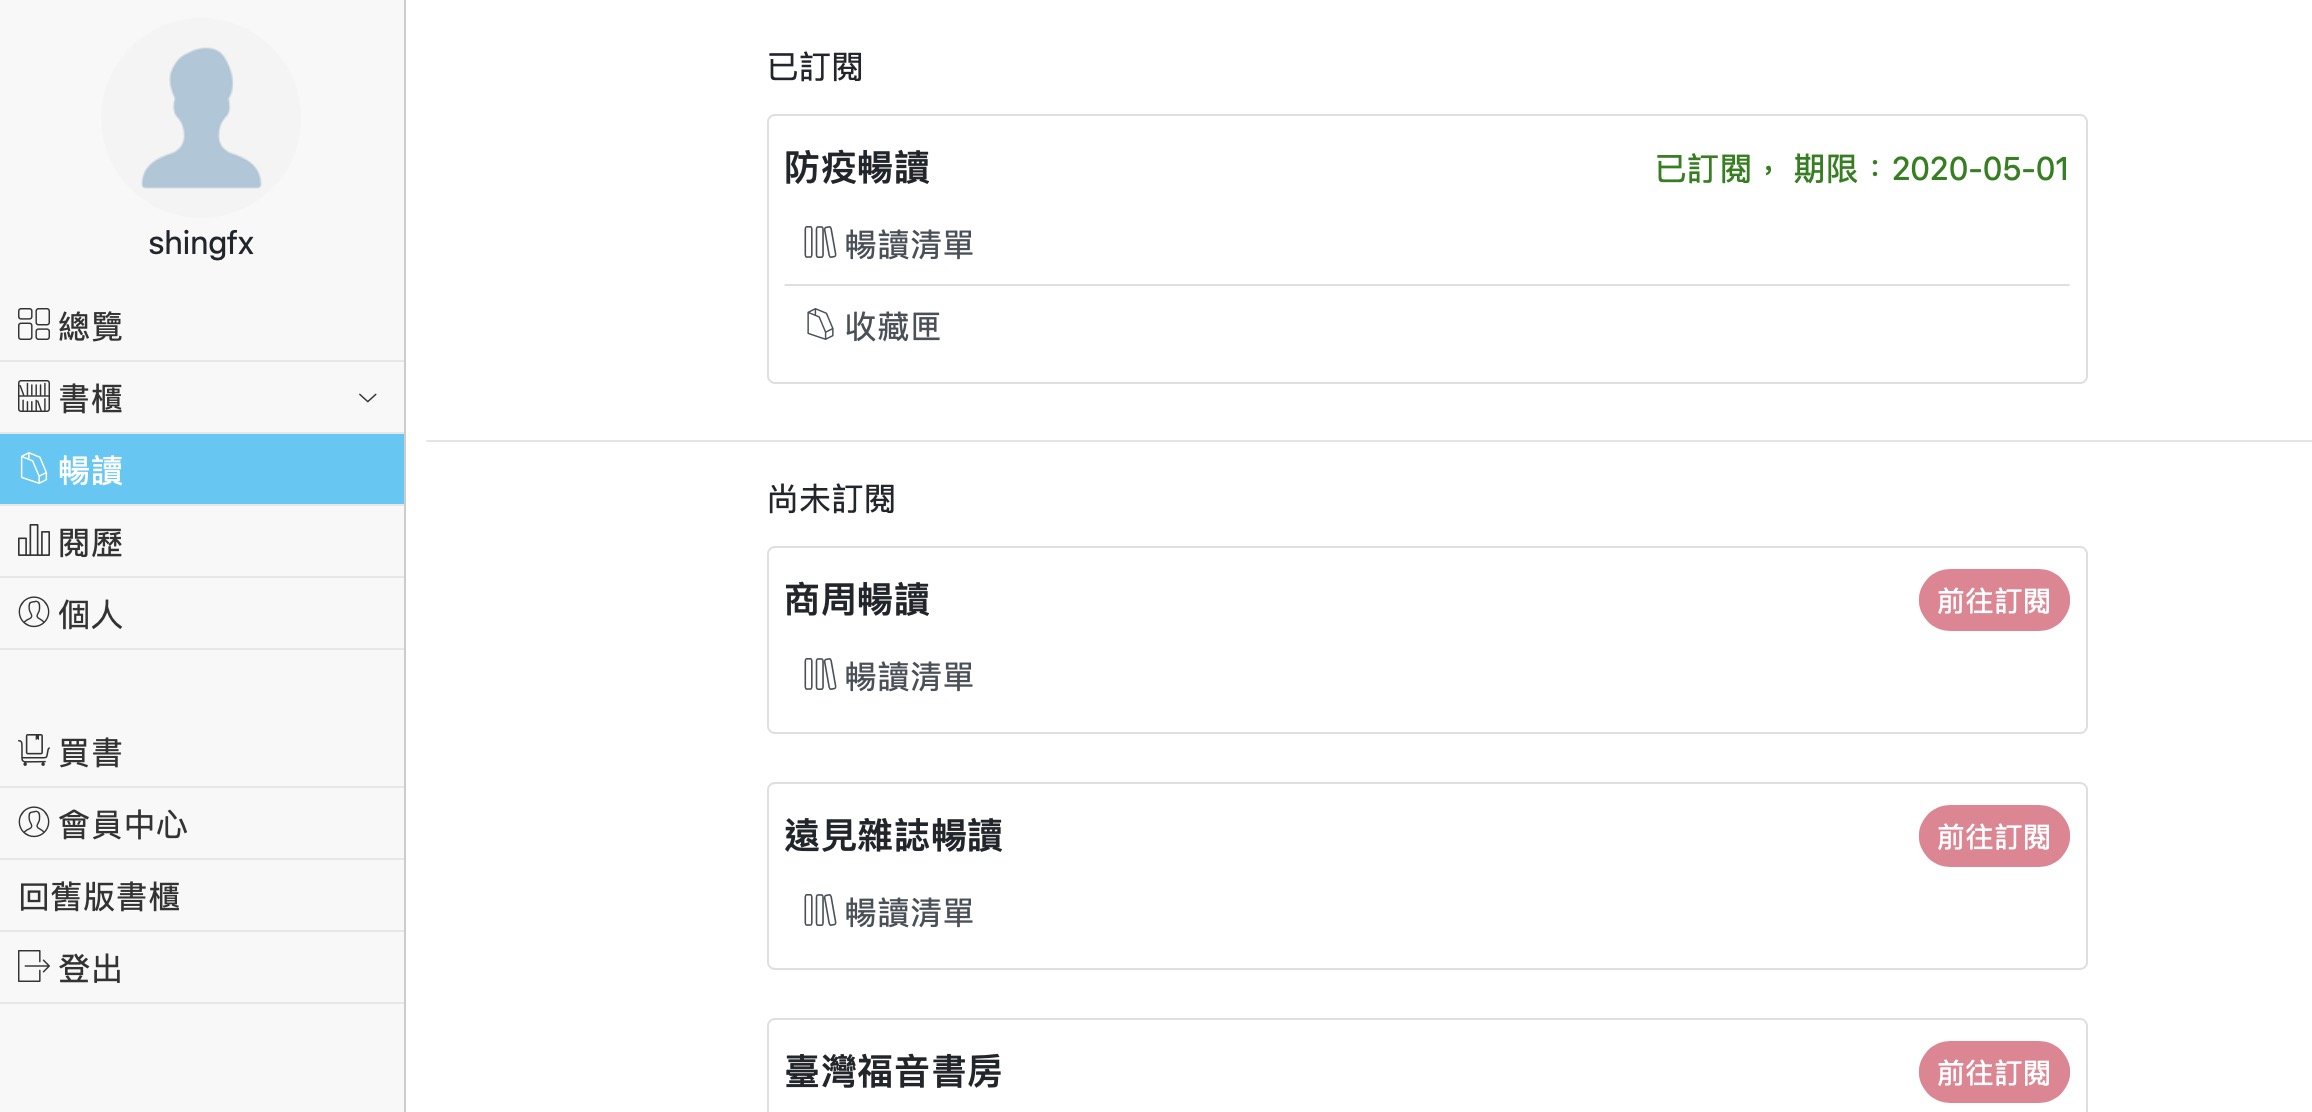Screen dimensions: 2312x1112
Task: Click the user avatar picture
Action: click(201, 118)
